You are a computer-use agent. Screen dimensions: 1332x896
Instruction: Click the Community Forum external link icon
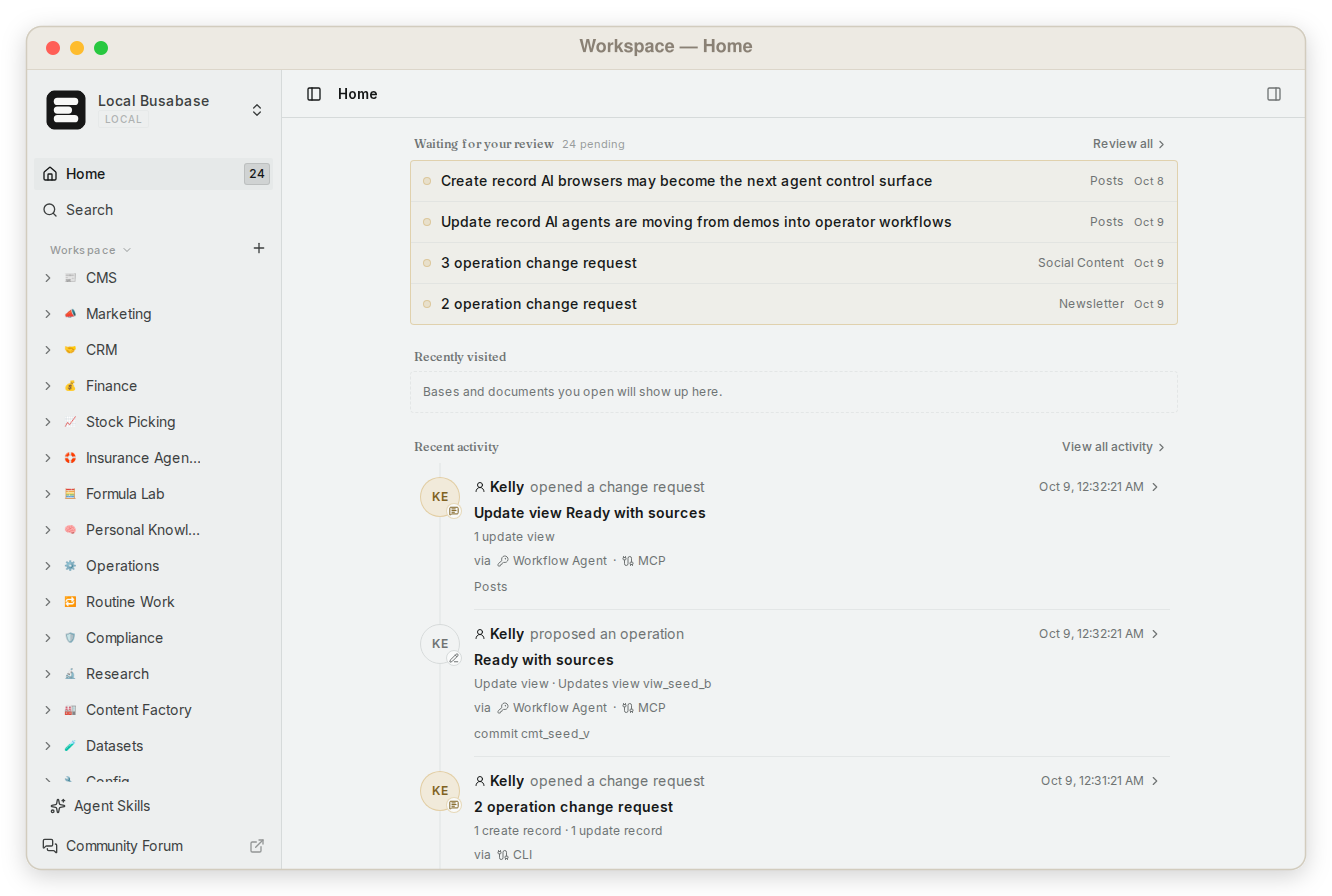[257, 846]
